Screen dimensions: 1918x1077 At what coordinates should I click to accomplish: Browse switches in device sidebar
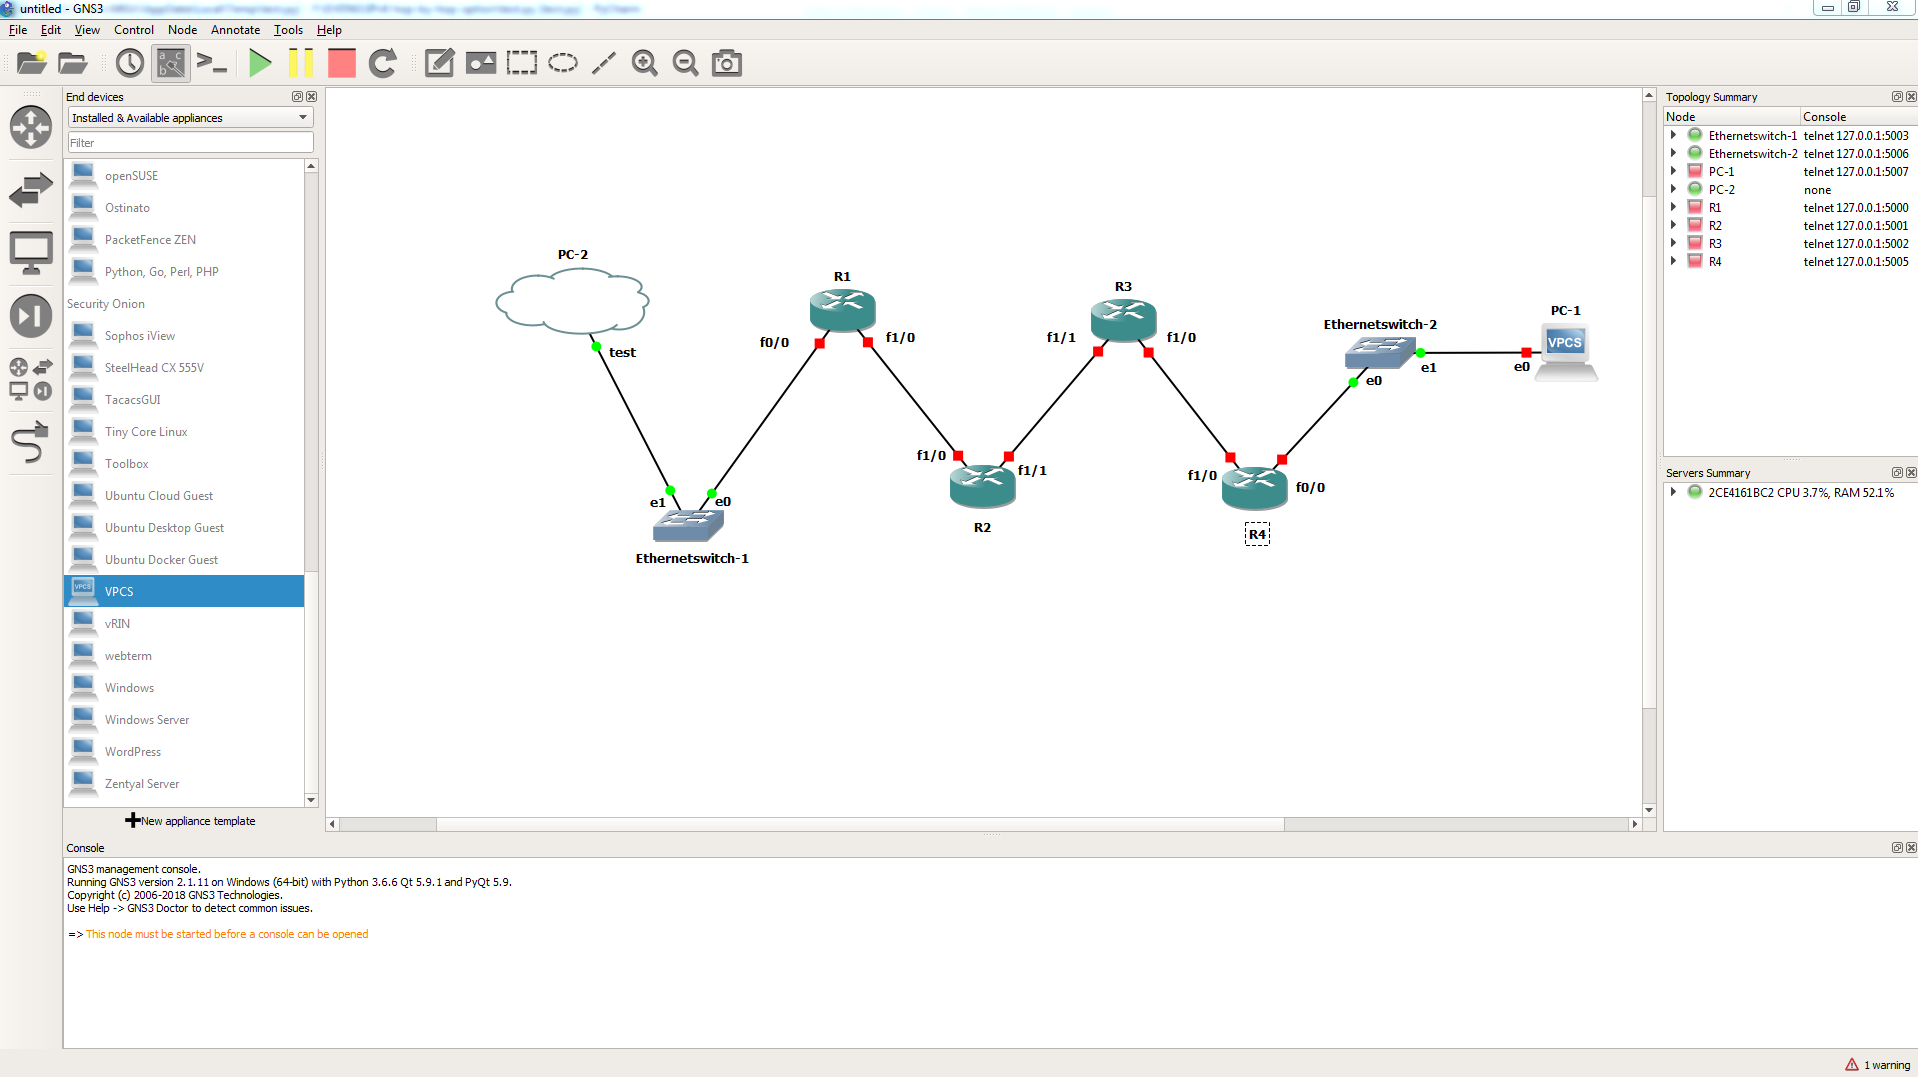click(31, 190)
